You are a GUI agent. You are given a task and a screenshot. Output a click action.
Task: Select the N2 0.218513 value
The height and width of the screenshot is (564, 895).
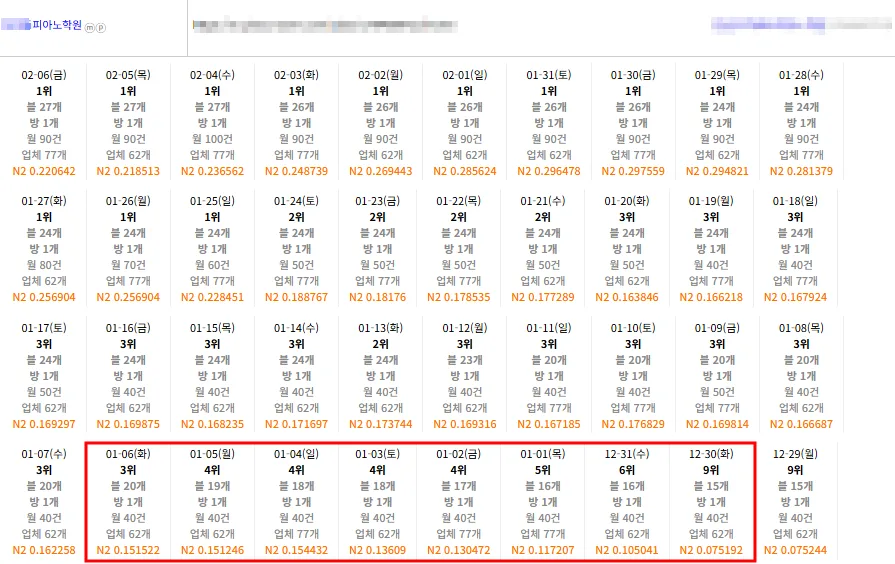[128, 171]
